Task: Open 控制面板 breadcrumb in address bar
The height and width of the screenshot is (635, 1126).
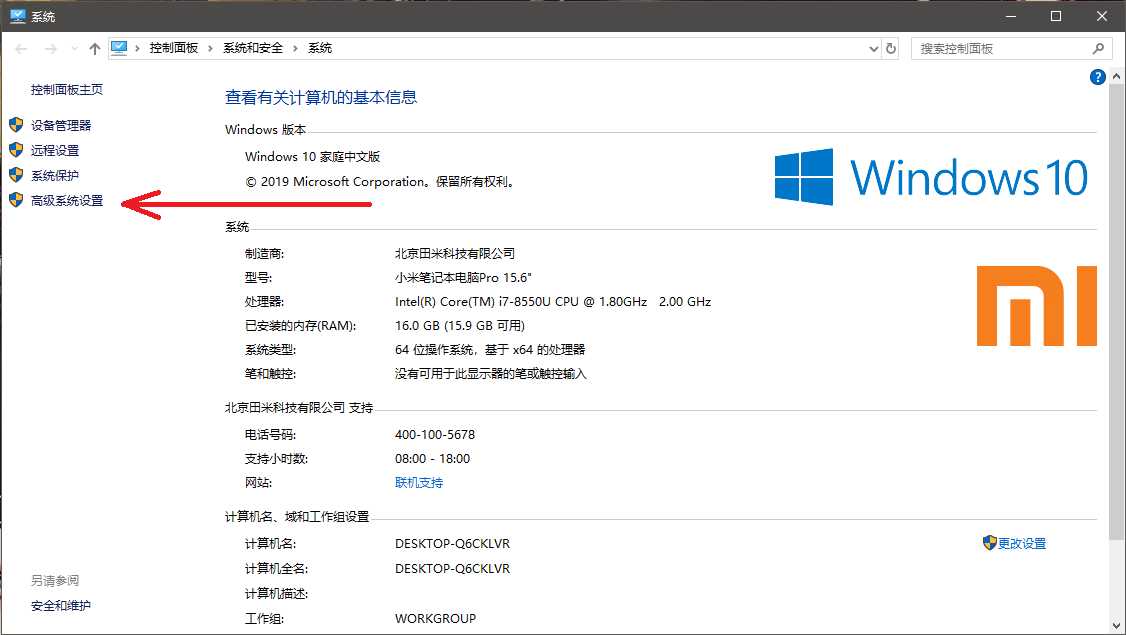Action: (174, 48)
